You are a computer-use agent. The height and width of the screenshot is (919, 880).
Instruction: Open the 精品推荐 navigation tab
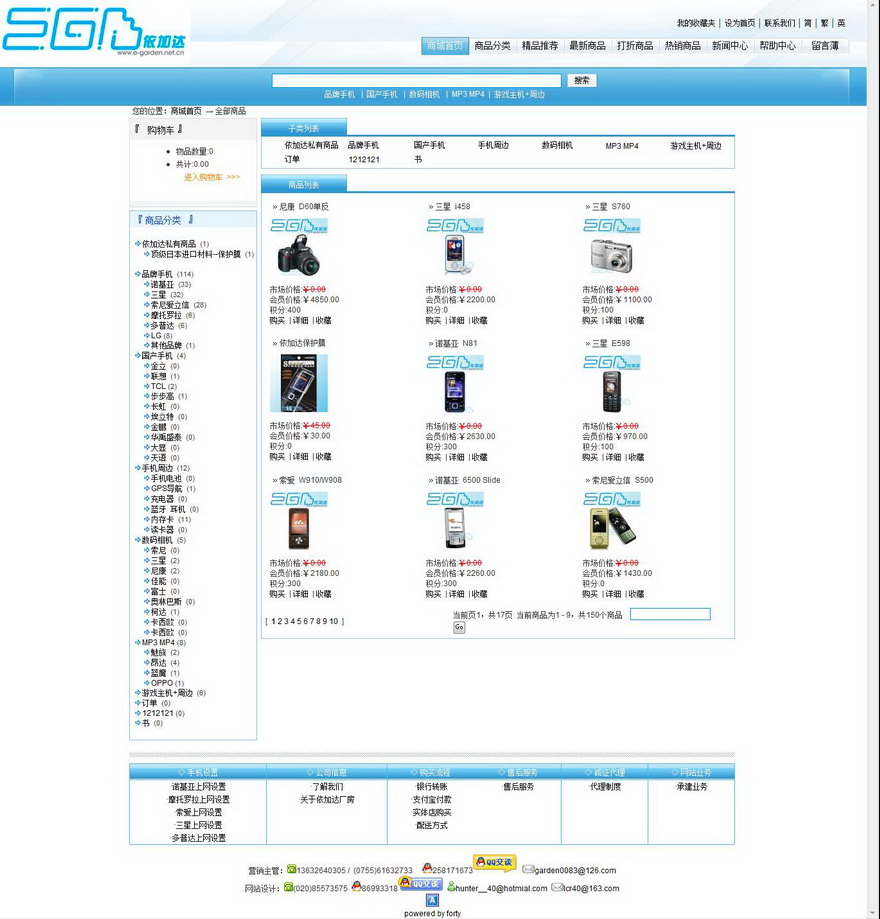540,46
